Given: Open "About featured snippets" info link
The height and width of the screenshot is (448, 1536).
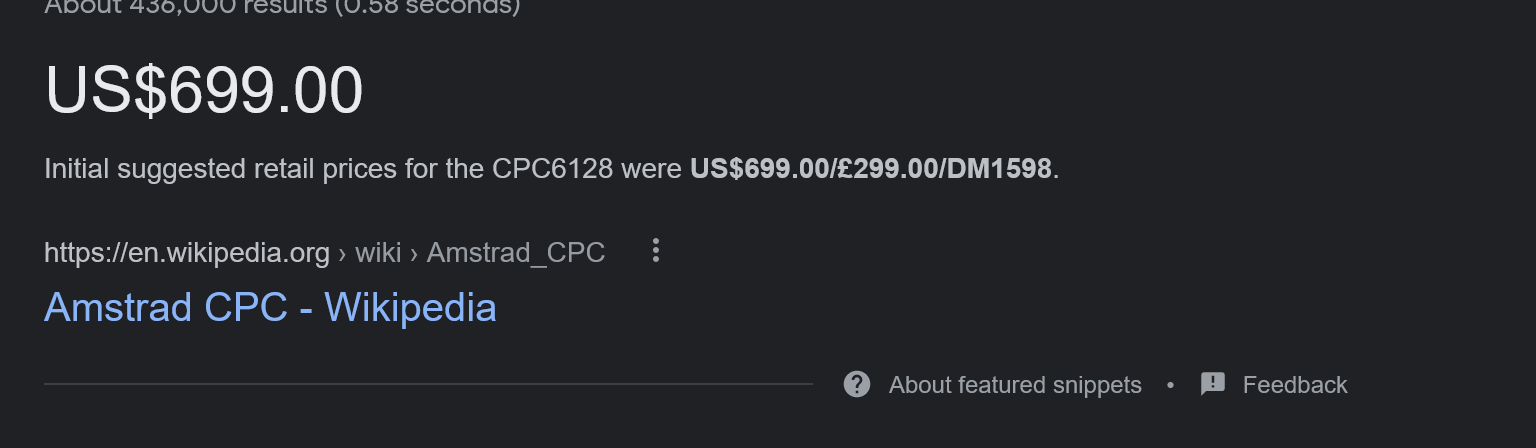Looking at the screenshot, I should click(x=1015, y=385).
